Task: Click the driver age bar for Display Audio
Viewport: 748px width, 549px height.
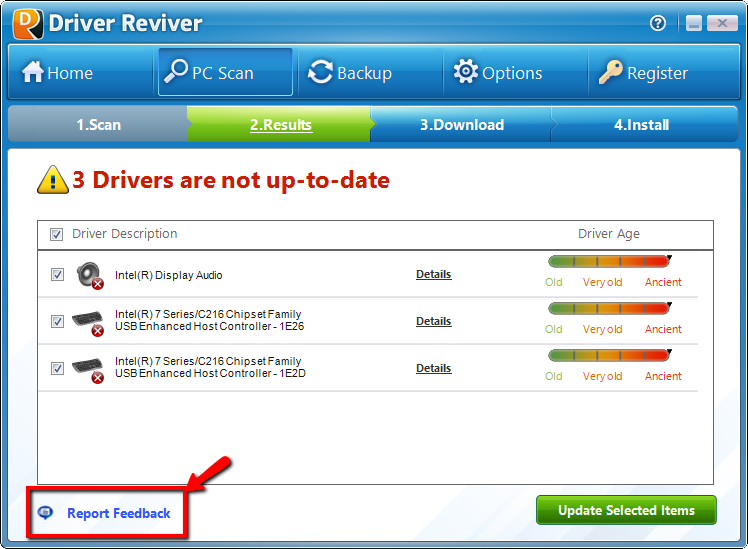Action: 608,262
